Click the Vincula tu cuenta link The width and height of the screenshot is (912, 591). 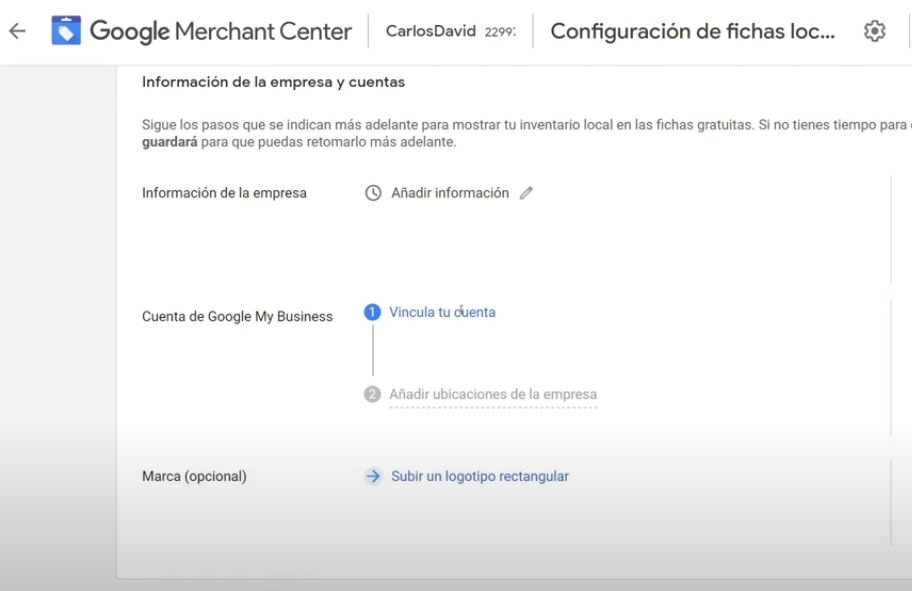pyautogui.click(x=442, y=312)
